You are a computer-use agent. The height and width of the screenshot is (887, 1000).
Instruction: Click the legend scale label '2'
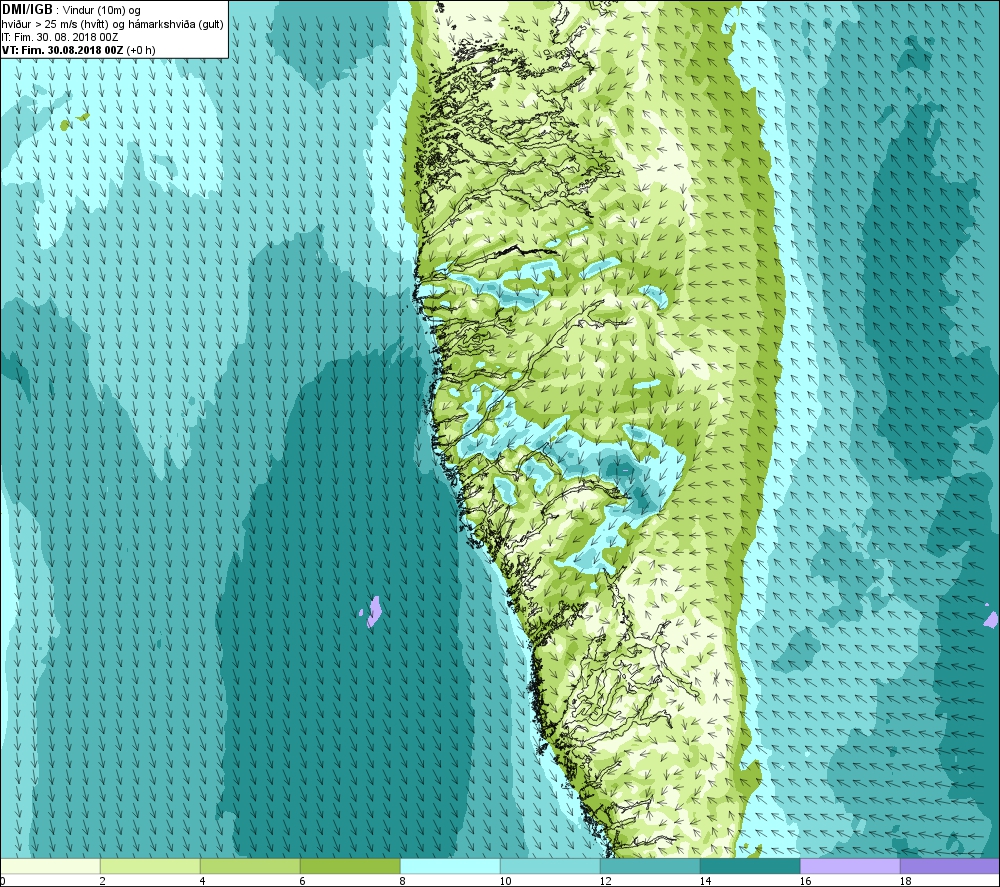pyautogui.click(x=102, y=881)
